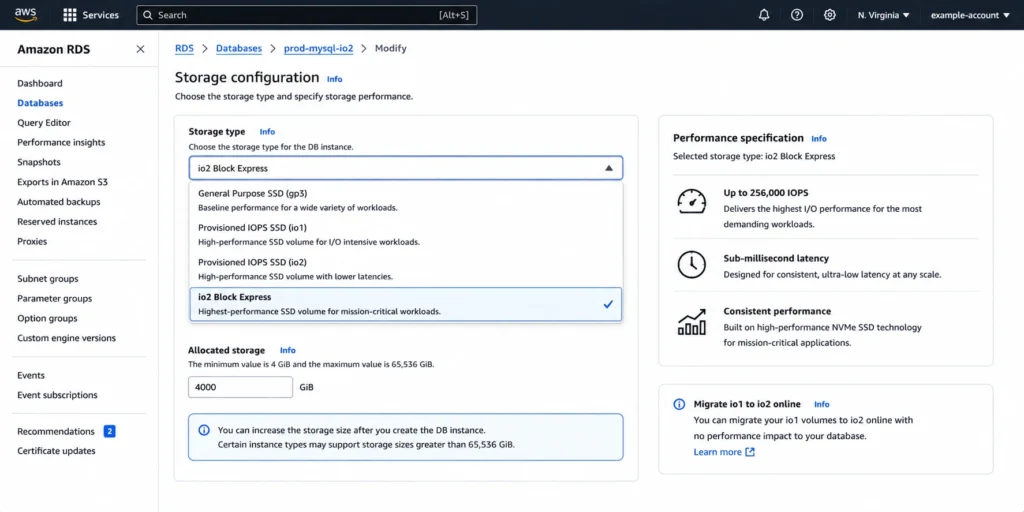Image resolution: width=1024 pixels, height=512 pixels.
Task: Open Certificate updates in the sidebar
Action: 56,451
